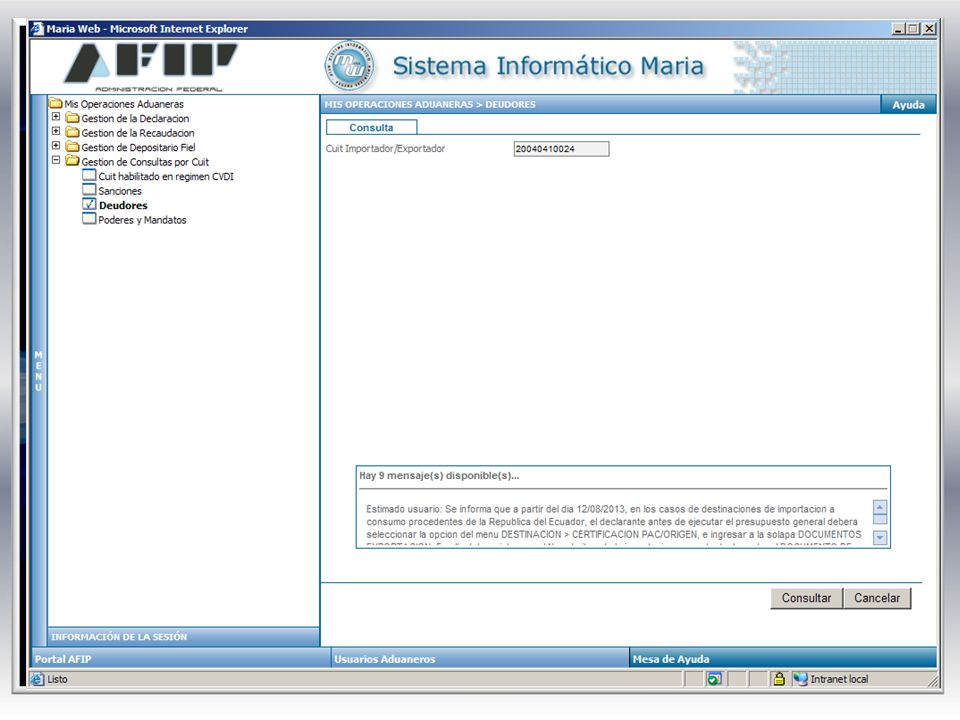The width and height of the screenshot is (960, 720).
Task: Click the Cuit Importador/Exportador label
Action: [x=385, y=148]
